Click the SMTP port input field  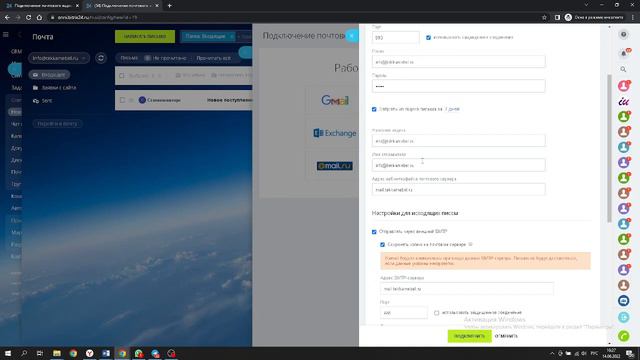click(404, 313)
